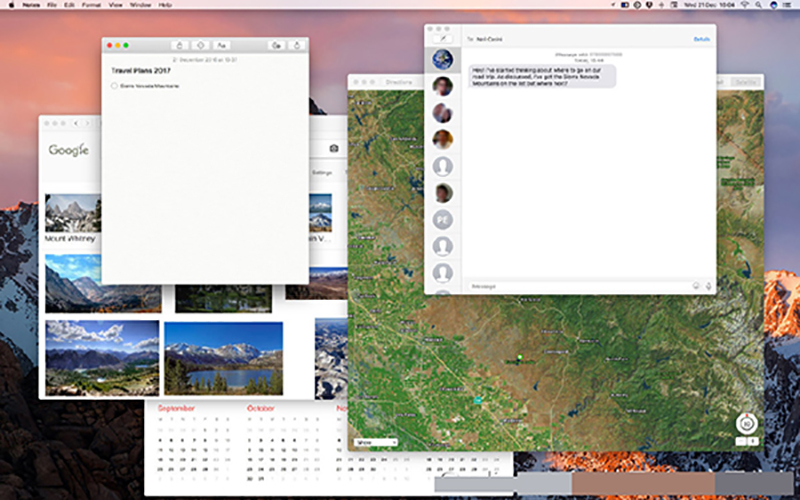Open Notification Center icon
Image resolution: width=800 pixels, height=500 pixels.
(x=788, y=5)
